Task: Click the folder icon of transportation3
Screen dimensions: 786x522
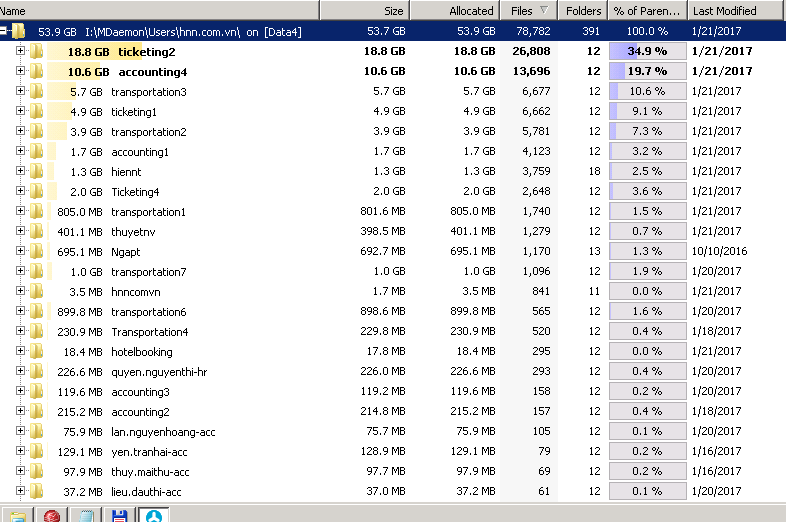Action: coord(37,91)
